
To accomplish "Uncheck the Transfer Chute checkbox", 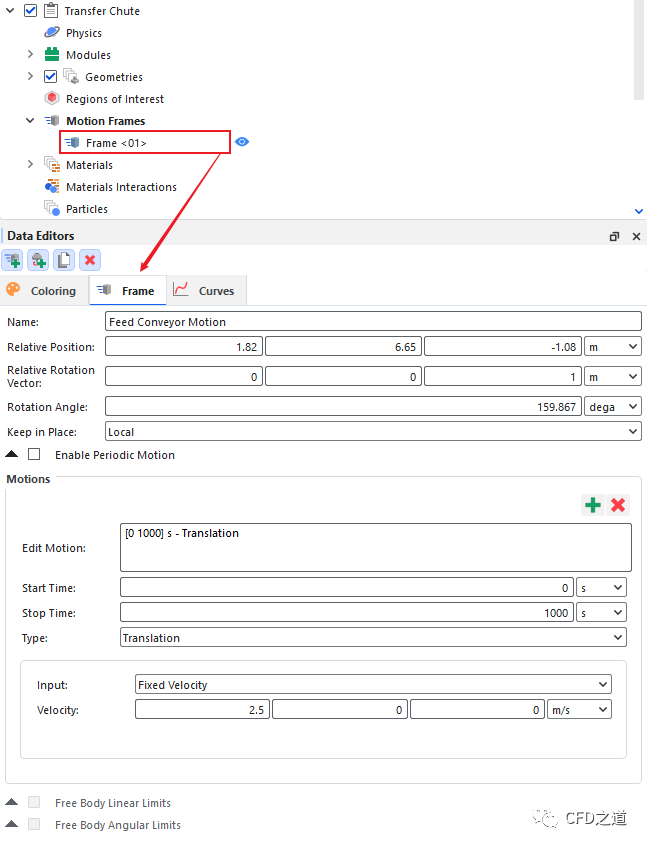I will pos(30,11).
